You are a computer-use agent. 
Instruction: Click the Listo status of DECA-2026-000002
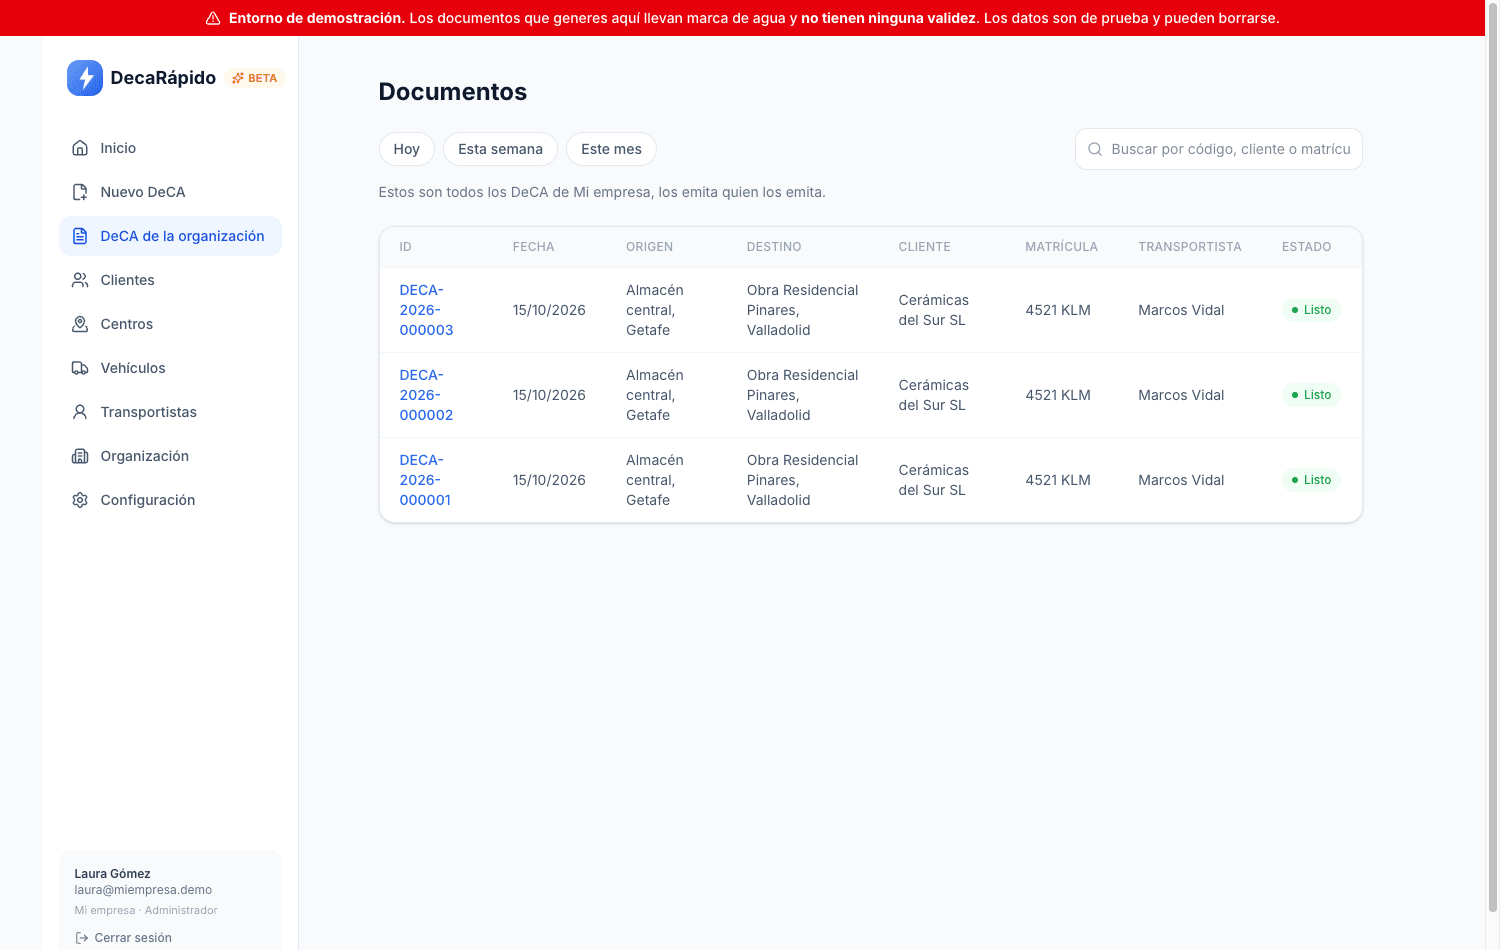pos(1311,395)
